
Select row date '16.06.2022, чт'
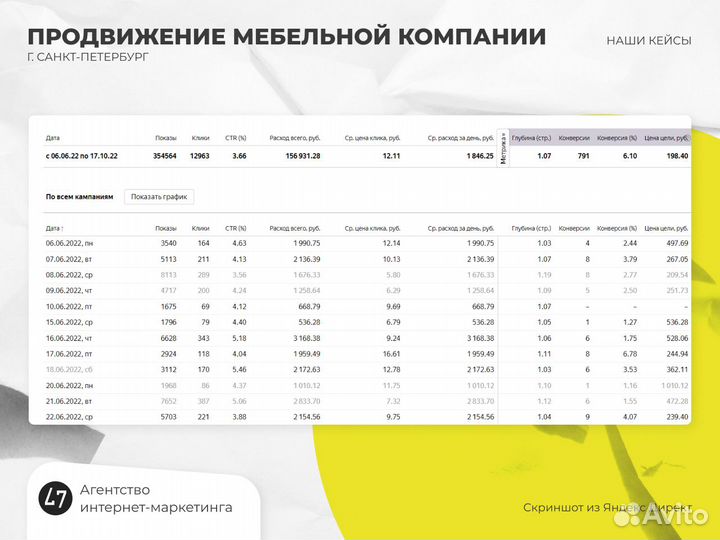coord(69,338)
